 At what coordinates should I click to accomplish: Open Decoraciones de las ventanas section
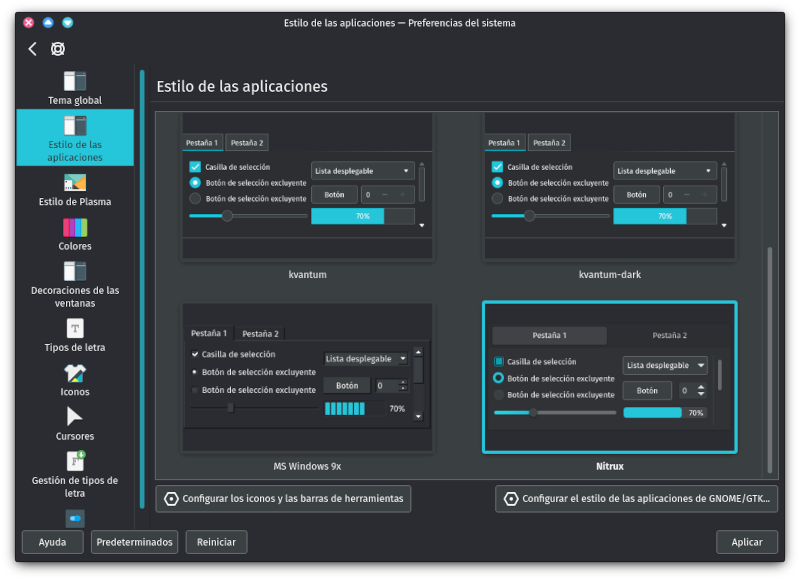[x=75, y=271]
